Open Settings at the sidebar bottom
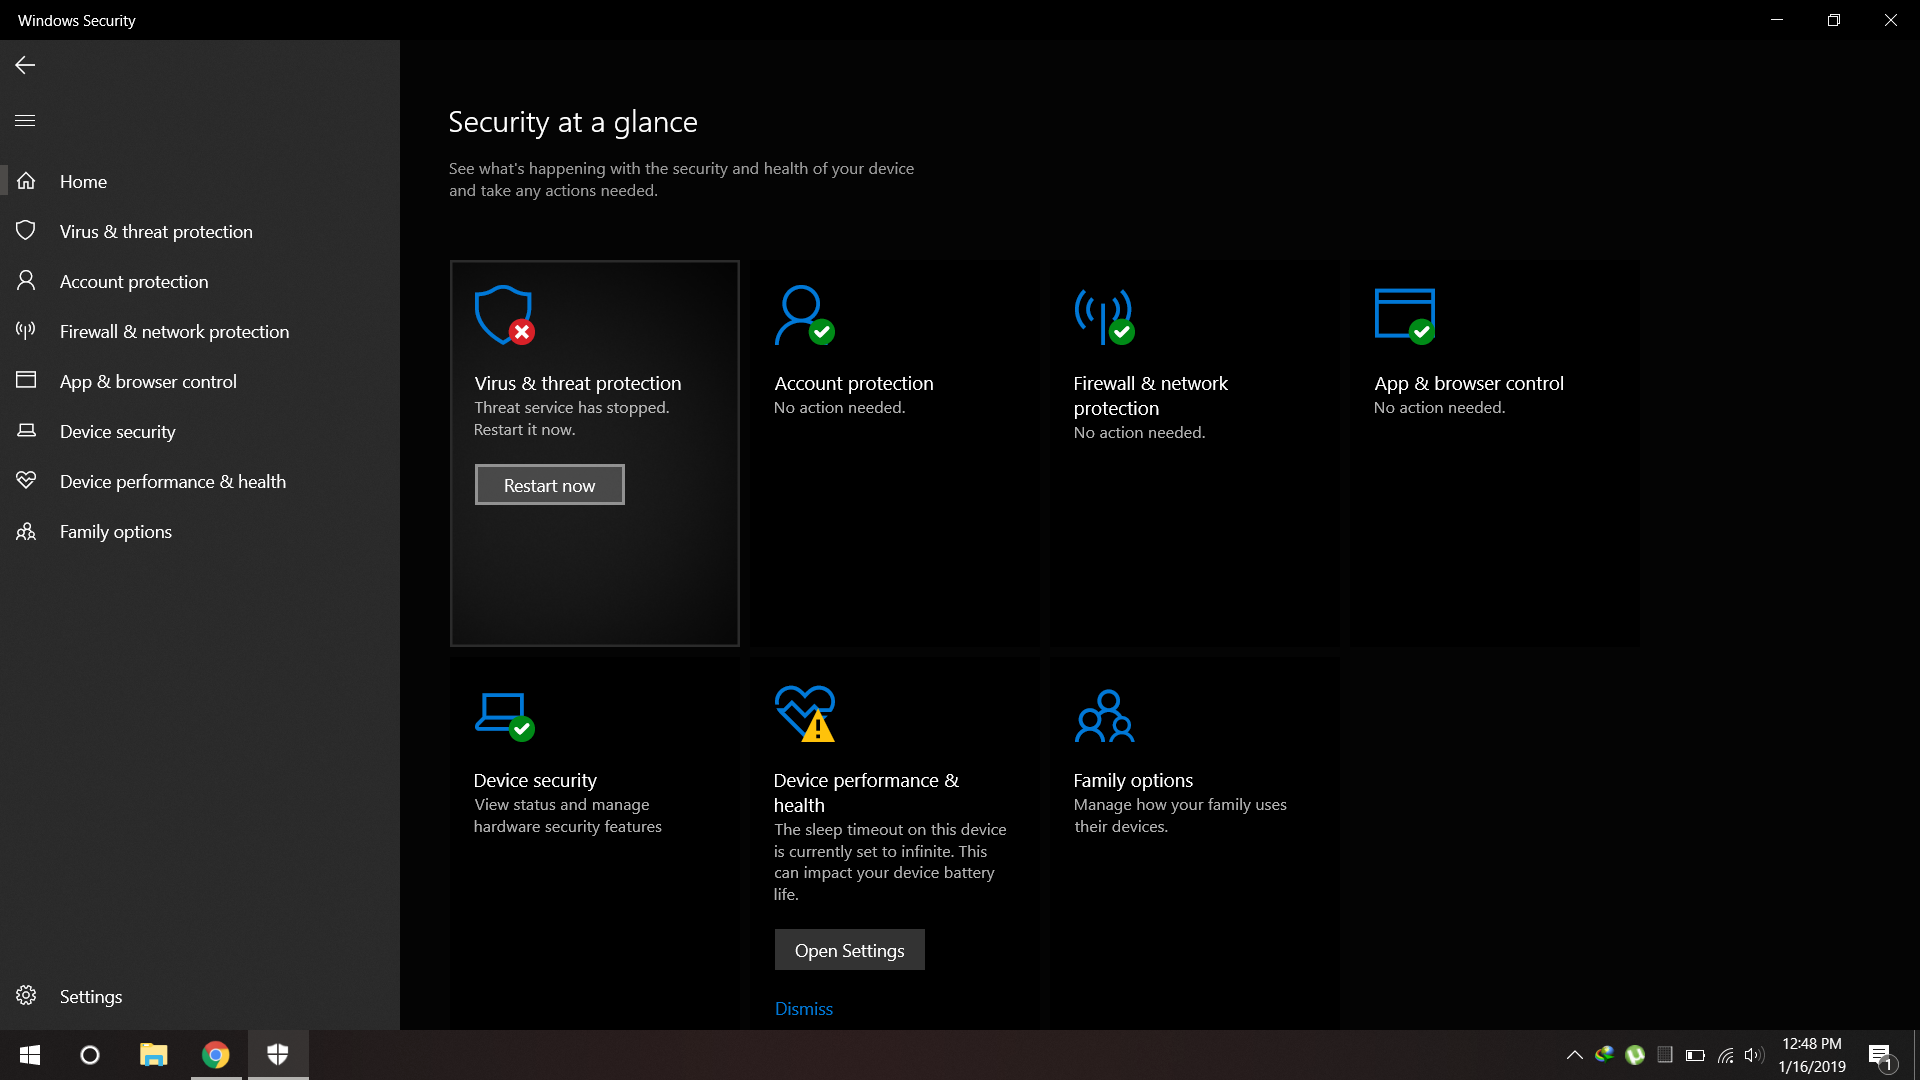This screenshot has width=1920, height=1080. [x=200, y=996]
